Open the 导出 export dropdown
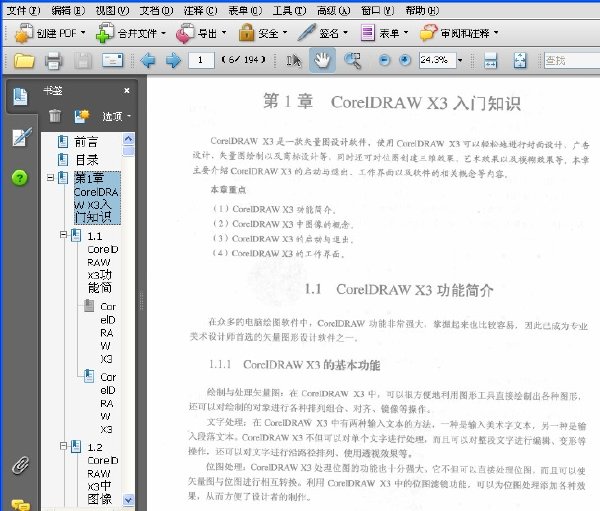The width and height of the screenshot is (600, 511). pyautogui.click(x=201, y=33)
